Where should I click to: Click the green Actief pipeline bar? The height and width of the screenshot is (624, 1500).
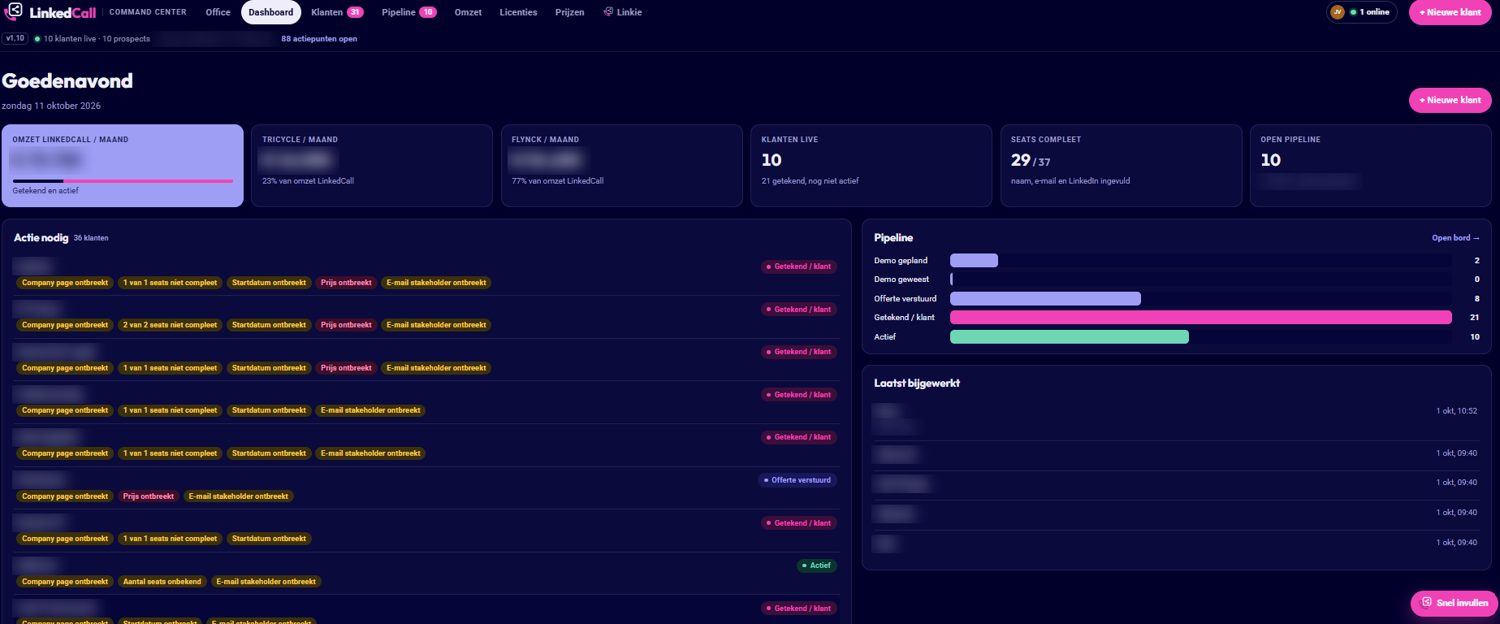click(x=1069, y=337)
